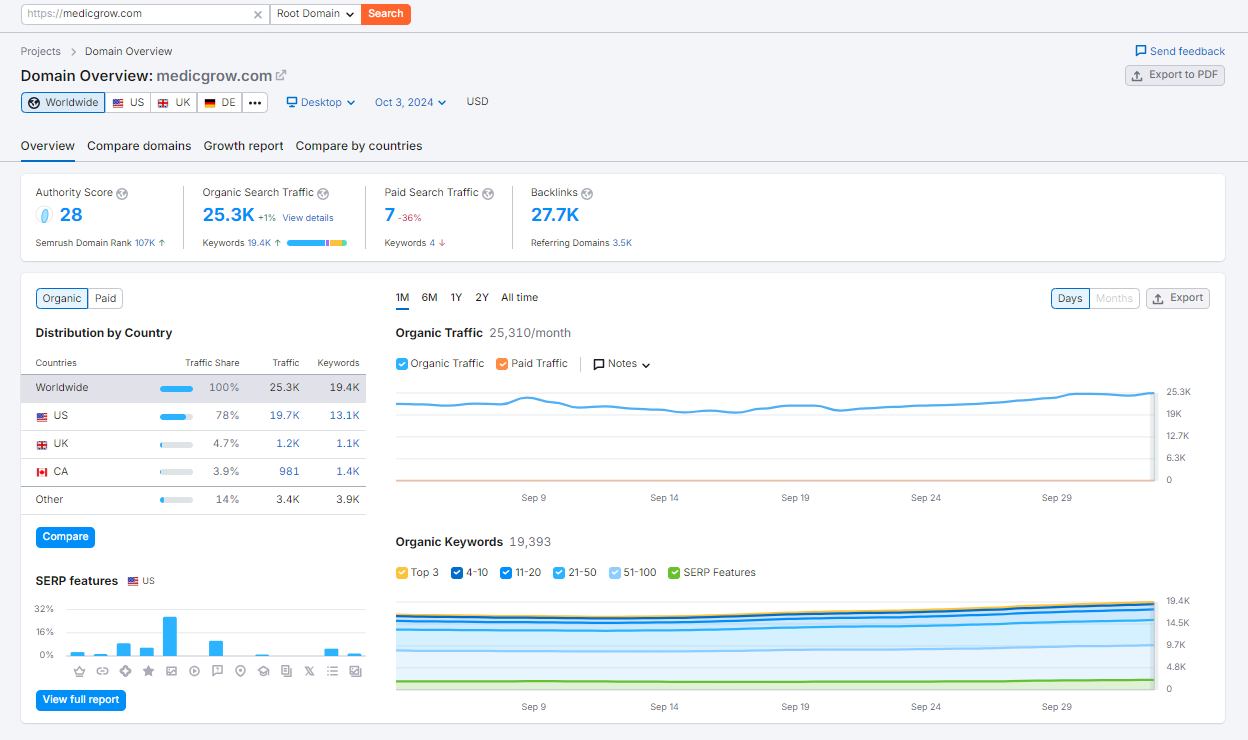Click the external link icon beside medicgrow.com
The width and height of the screenshot is (1248, 740).
pyautogui.click(x=281, y=76)
